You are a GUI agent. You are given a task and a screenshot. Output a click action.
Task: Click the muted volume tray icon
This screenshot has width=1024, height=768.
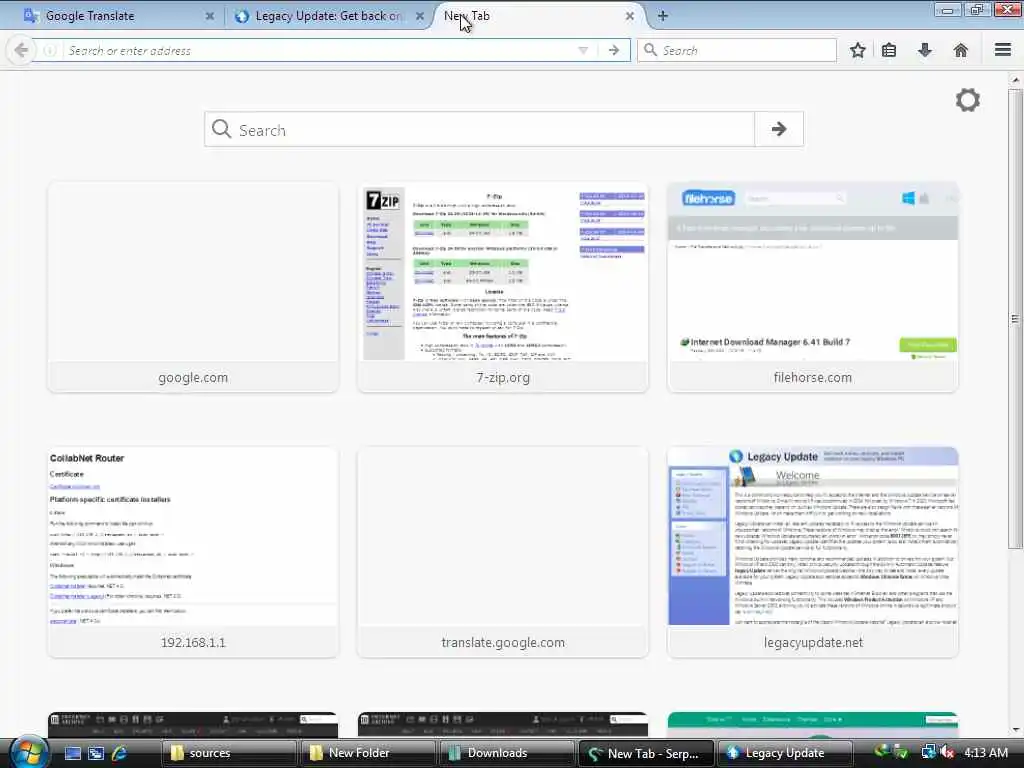coord(947,753)
